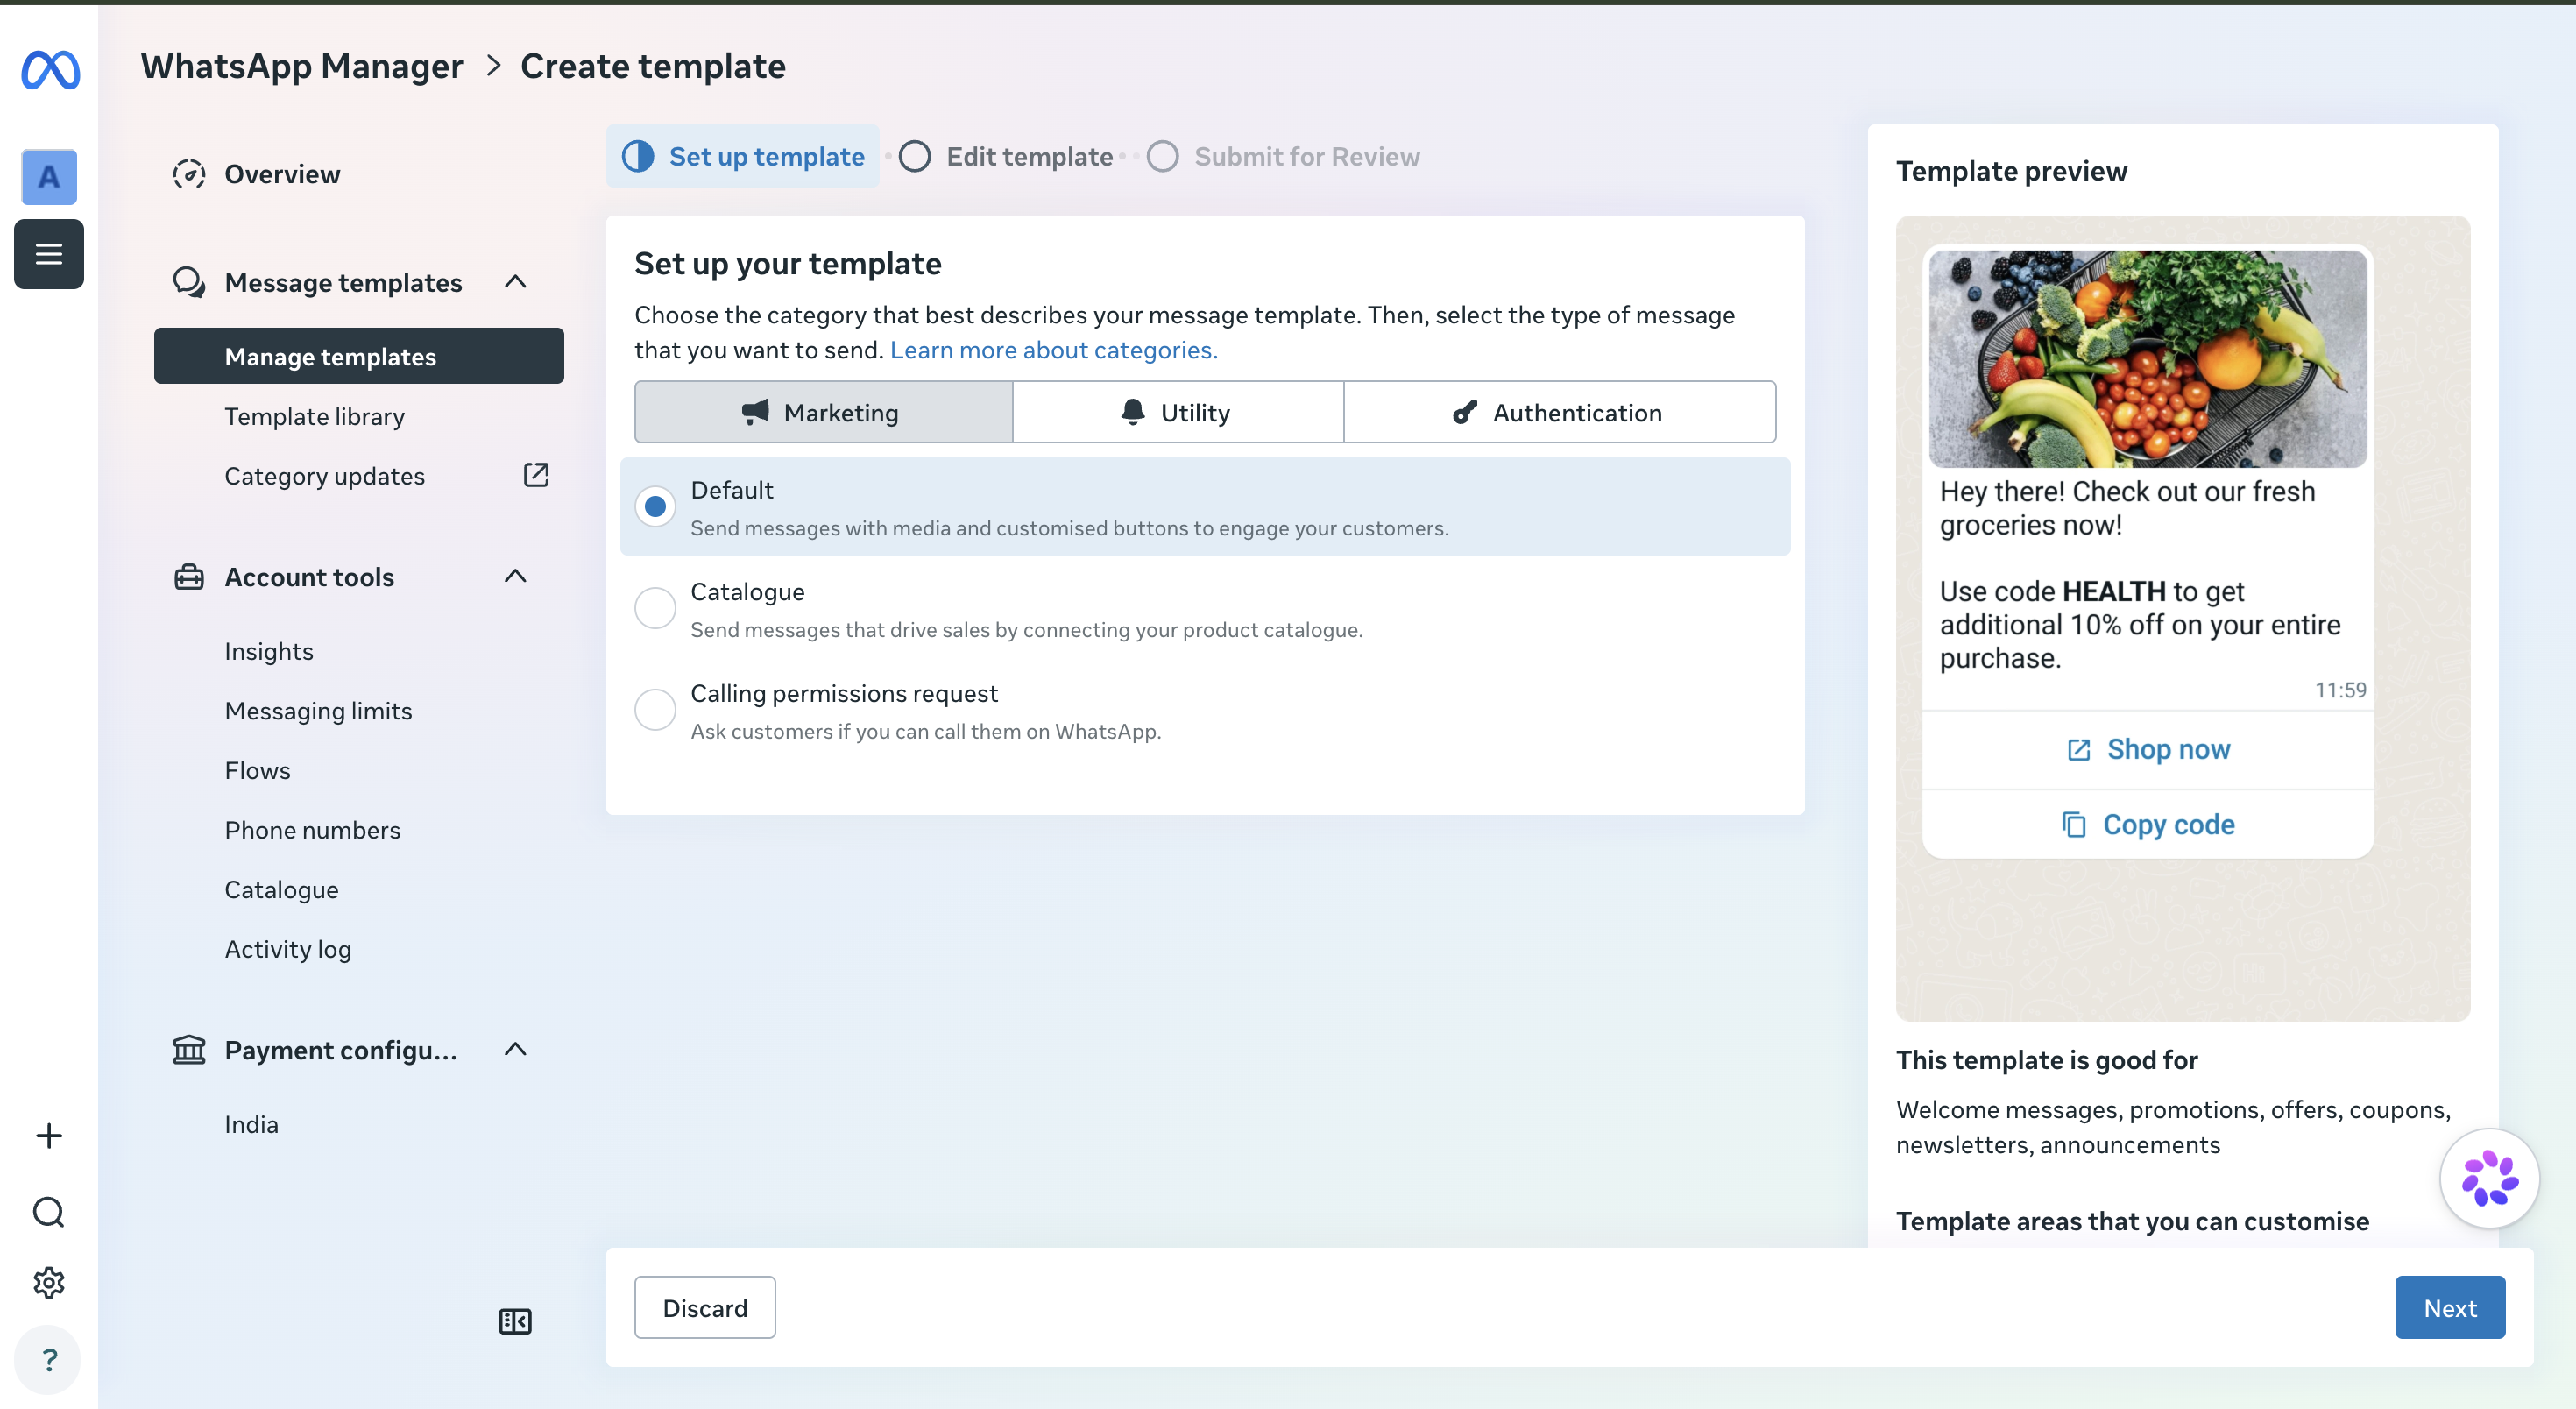Click the Meta logo icon
Screen dimensions: 2576x1409
(50, 70)
